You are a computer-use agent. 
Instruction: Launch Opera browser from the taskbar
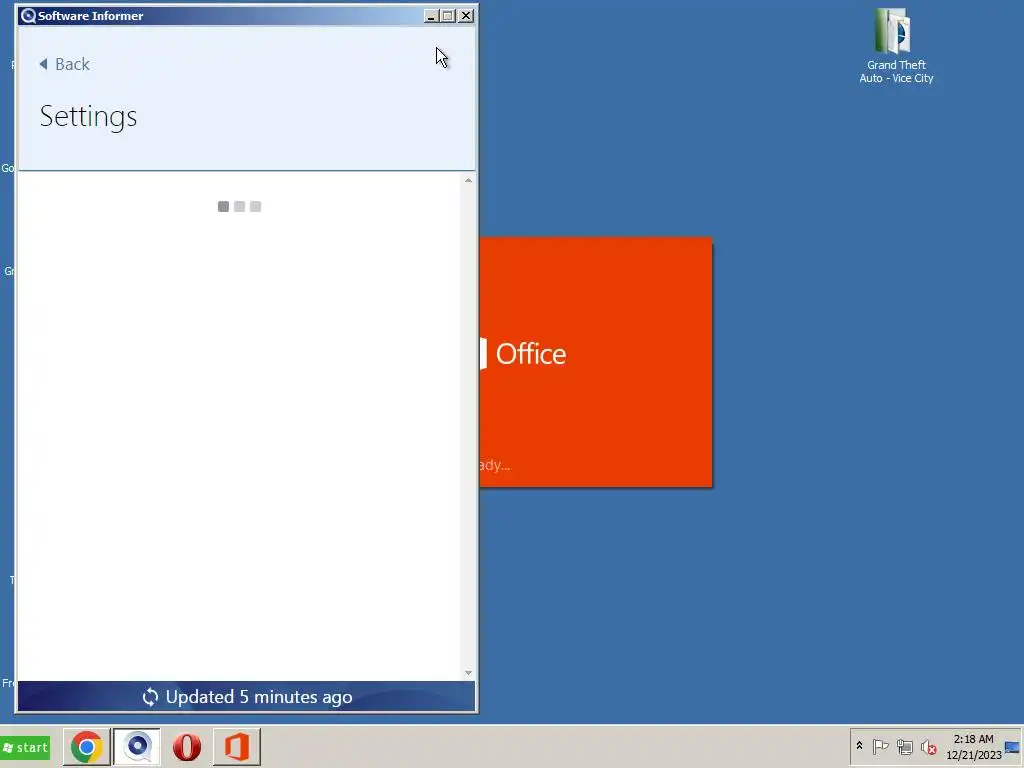click(x=187, y=746)
